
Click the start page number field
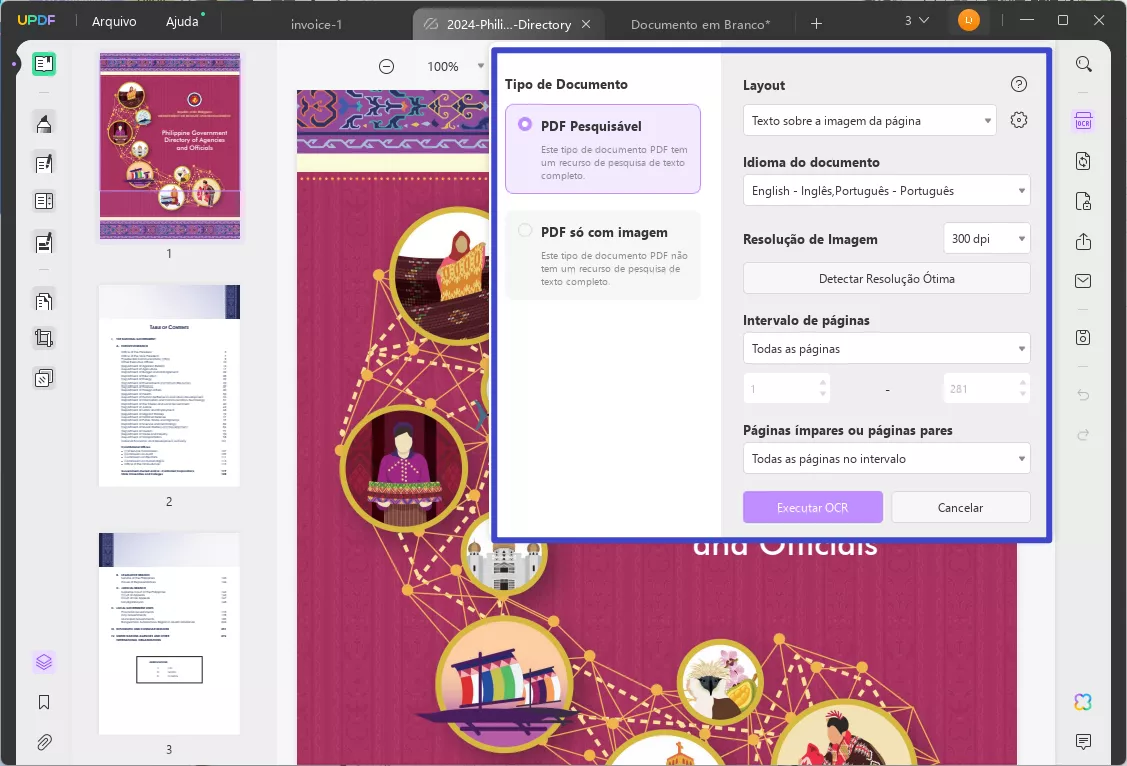point(786,389)
